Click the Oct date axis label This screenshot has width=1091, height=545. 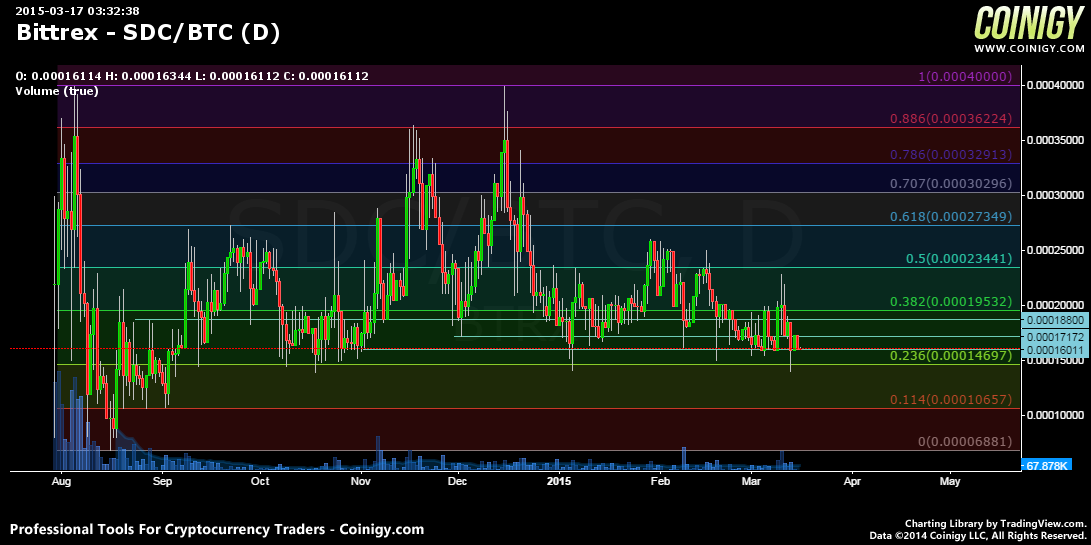pos(260,481)
